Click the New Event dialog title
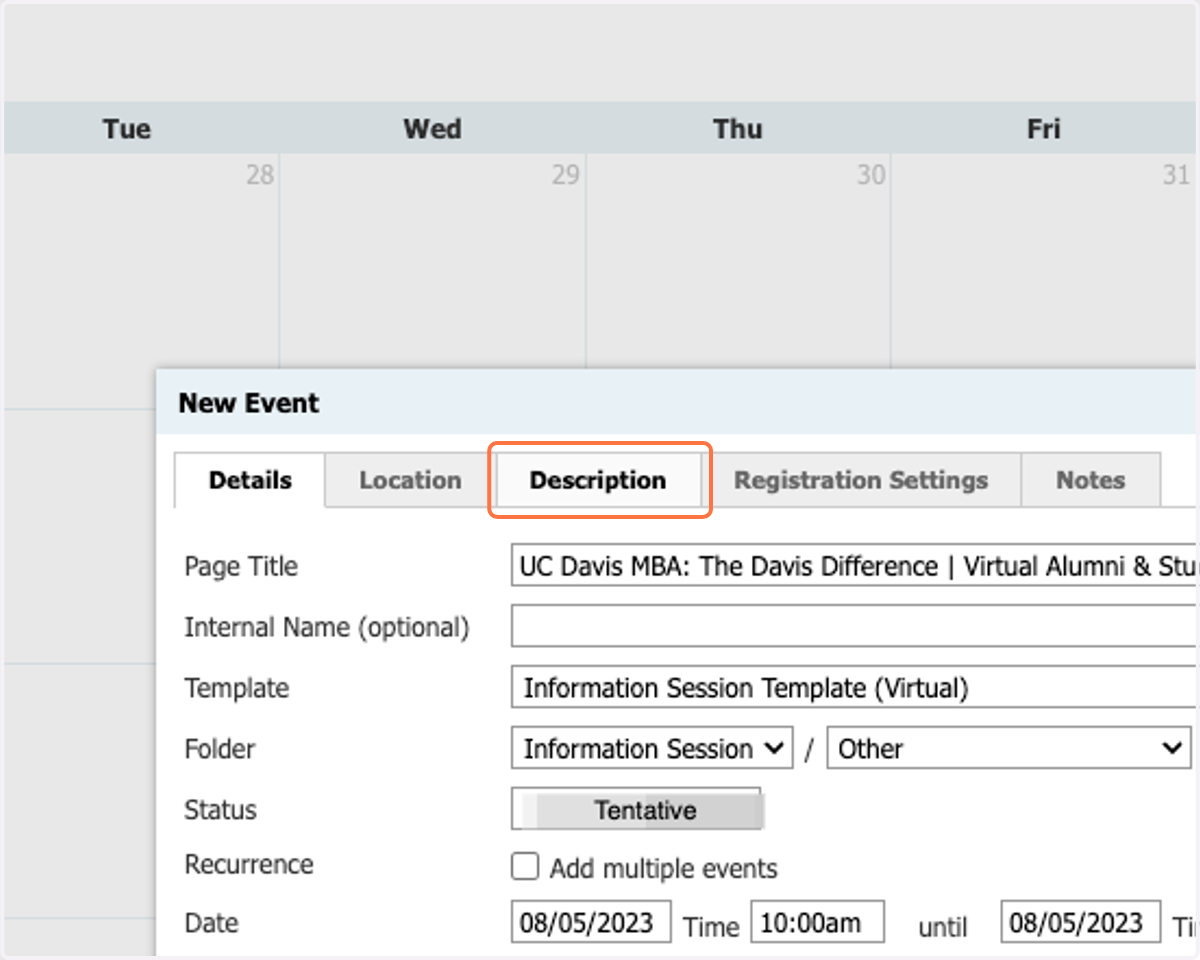The height and width of the screenshot is (960, 1200). [x=249, y=403]
